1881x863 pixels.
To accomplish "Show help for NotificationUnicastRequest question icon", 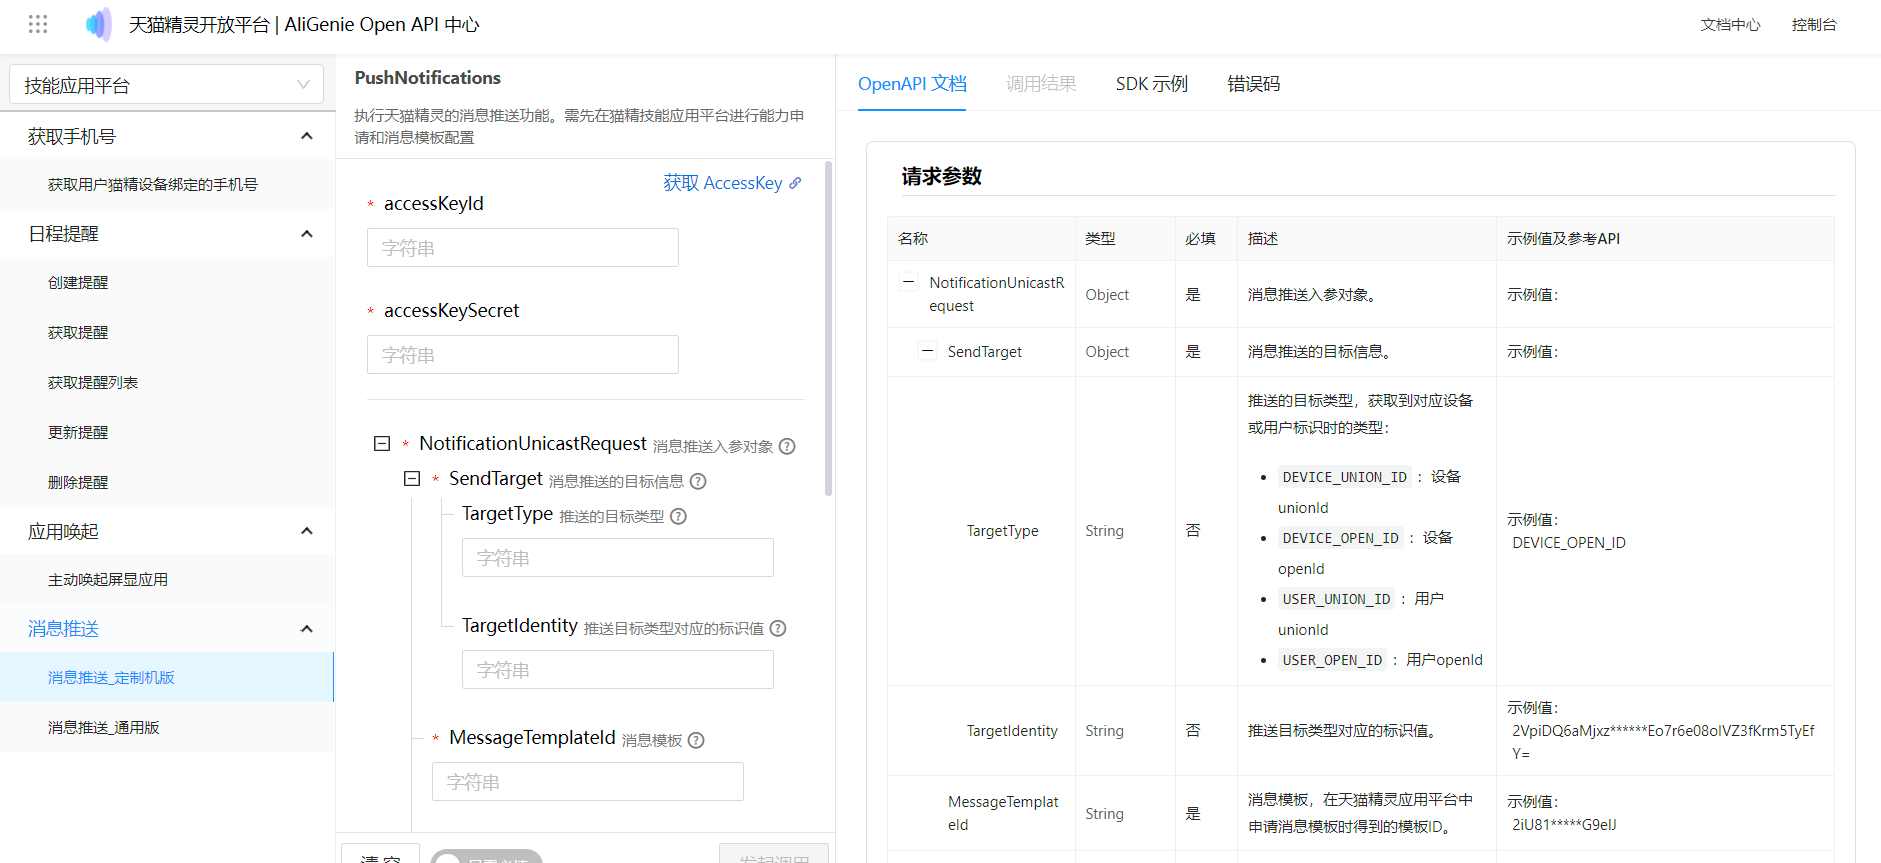I will pyautogui.click(x=787, y=446).
